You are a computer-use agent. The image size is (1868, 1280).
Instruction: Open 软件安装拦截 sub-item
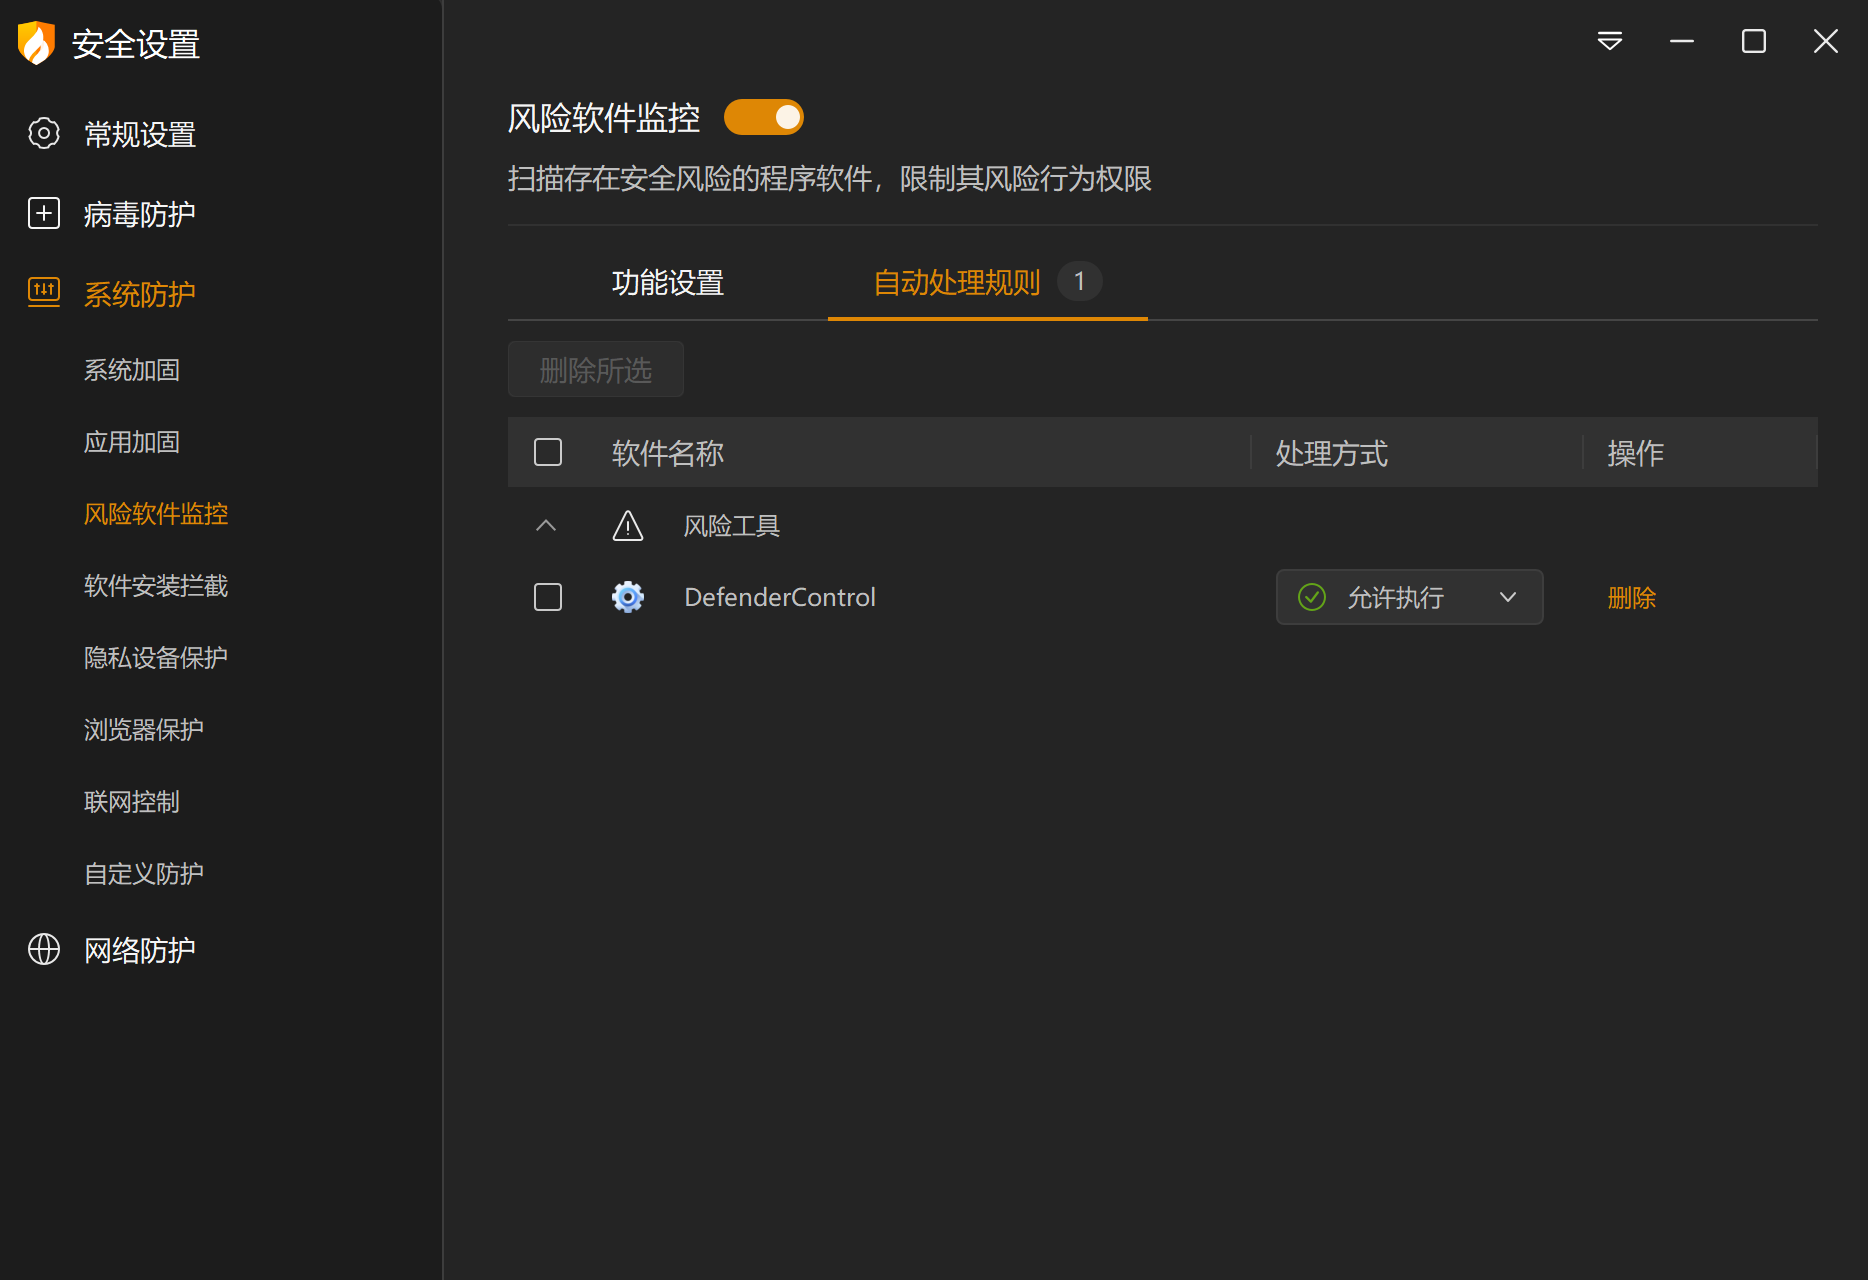[x=156, y=586]
